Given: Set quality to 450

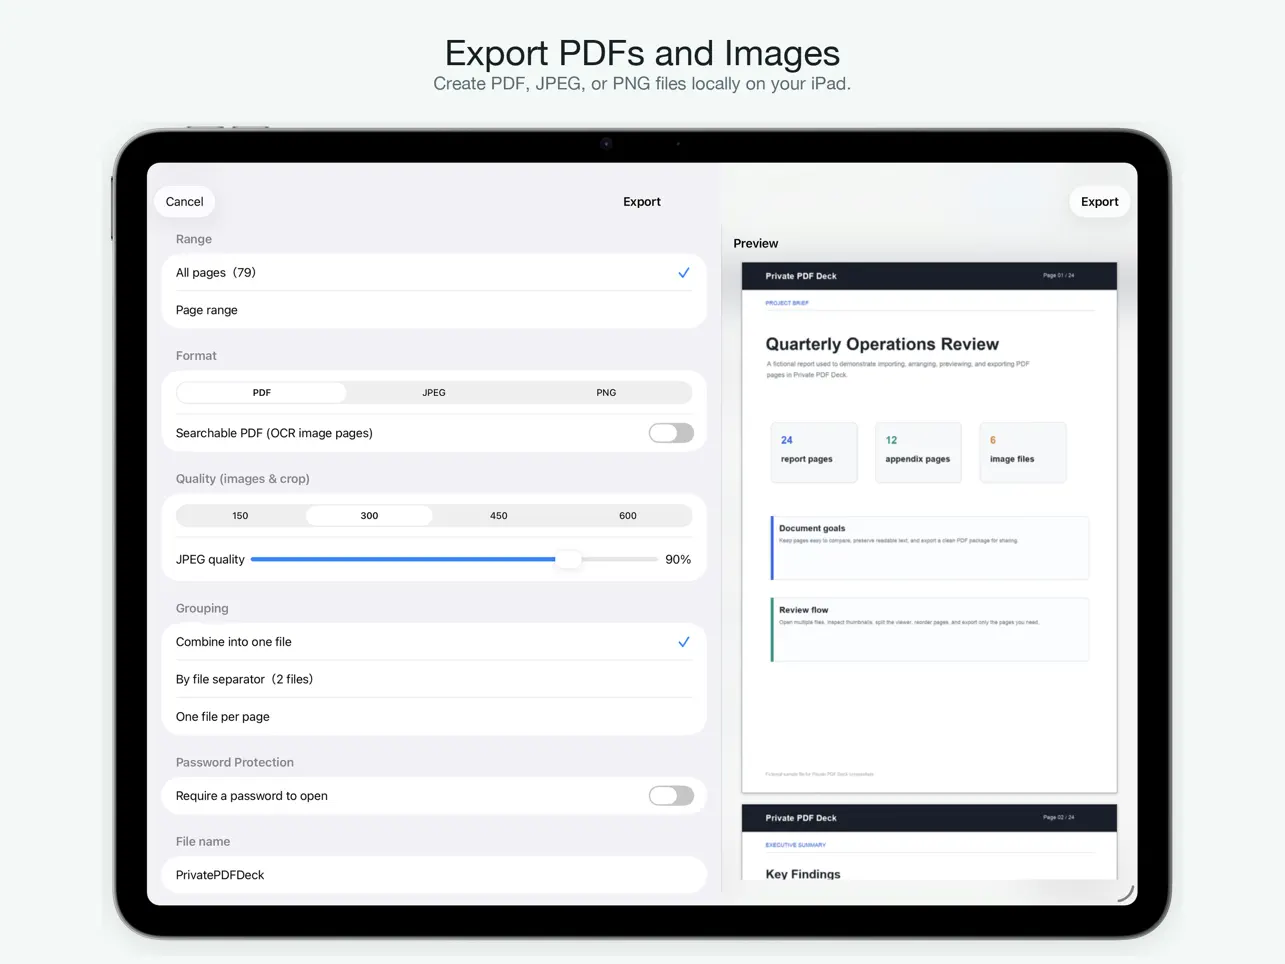Looking at the screenshot, I should [x=499, y=516].
